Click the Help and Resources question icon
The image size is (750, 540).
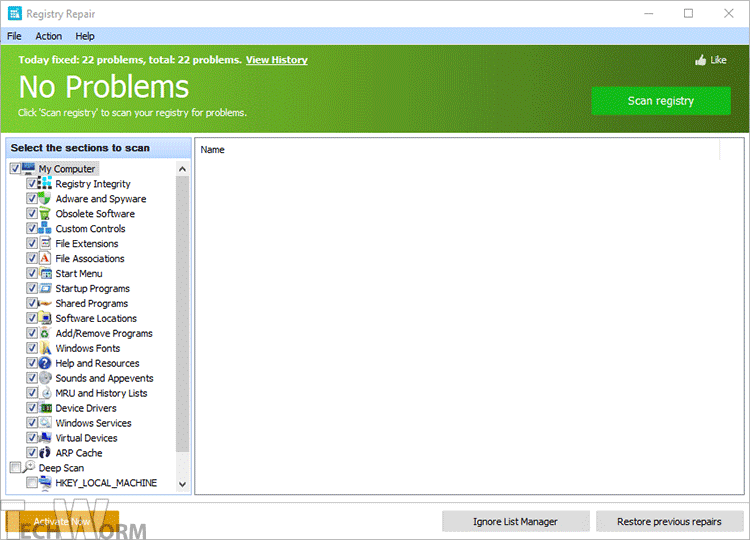(x=46, y=364)
